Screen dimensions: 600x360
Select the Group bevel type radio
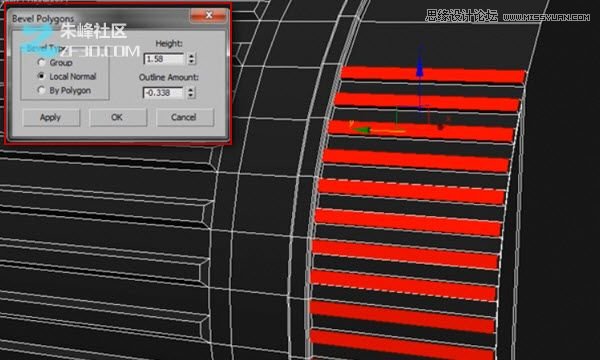click(x=41, y=62)
